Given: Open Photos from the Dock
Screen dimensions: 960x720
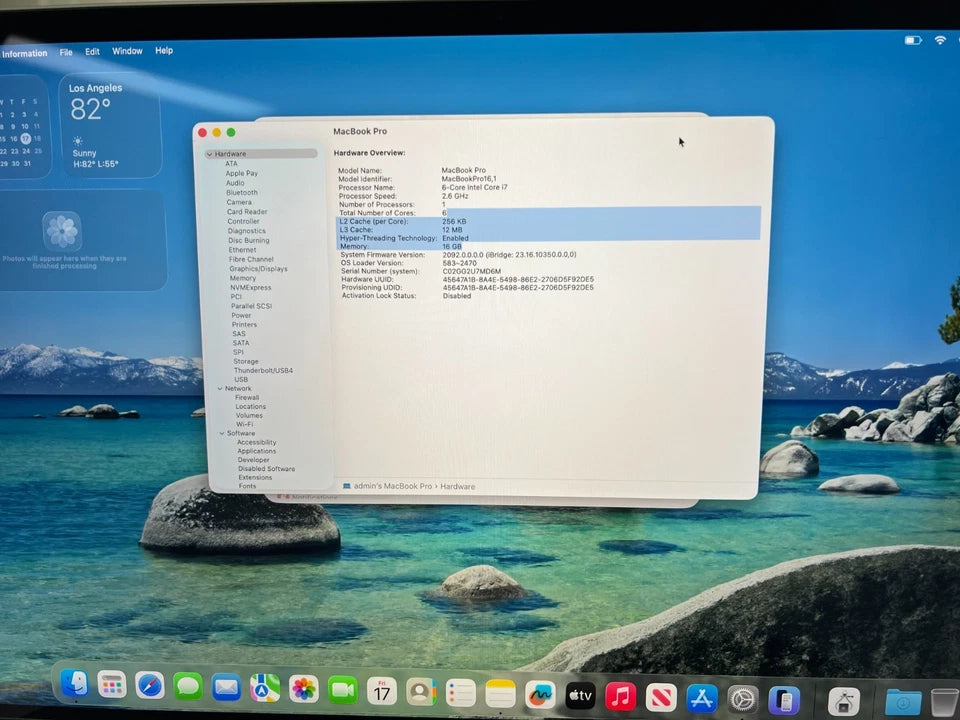Looking at the screenshot, I should coord(304,690).
